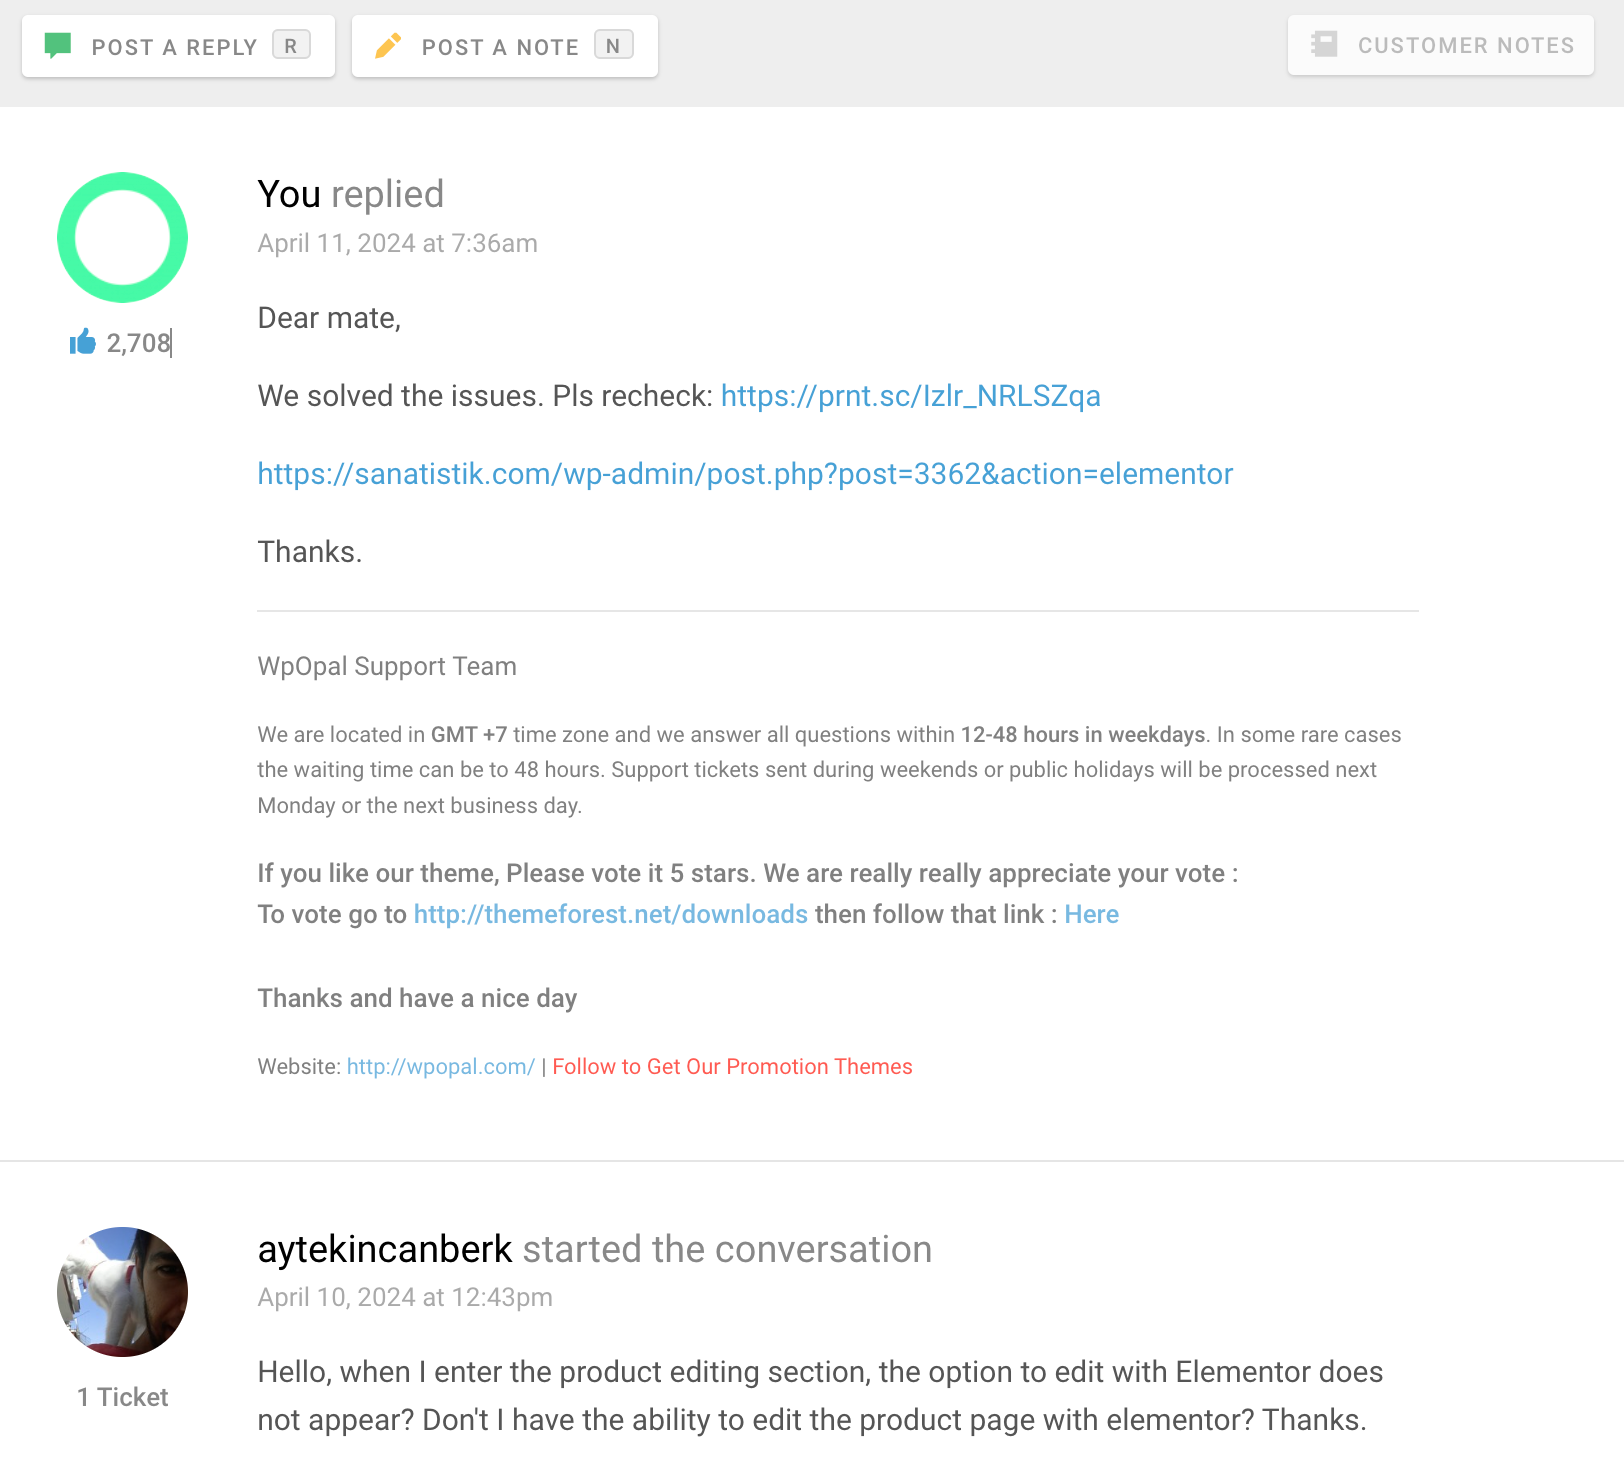Screen dimensions: 1624x1466
Task: Click the notebook icon beside Customer Notes
Action: pos(1324,44)
